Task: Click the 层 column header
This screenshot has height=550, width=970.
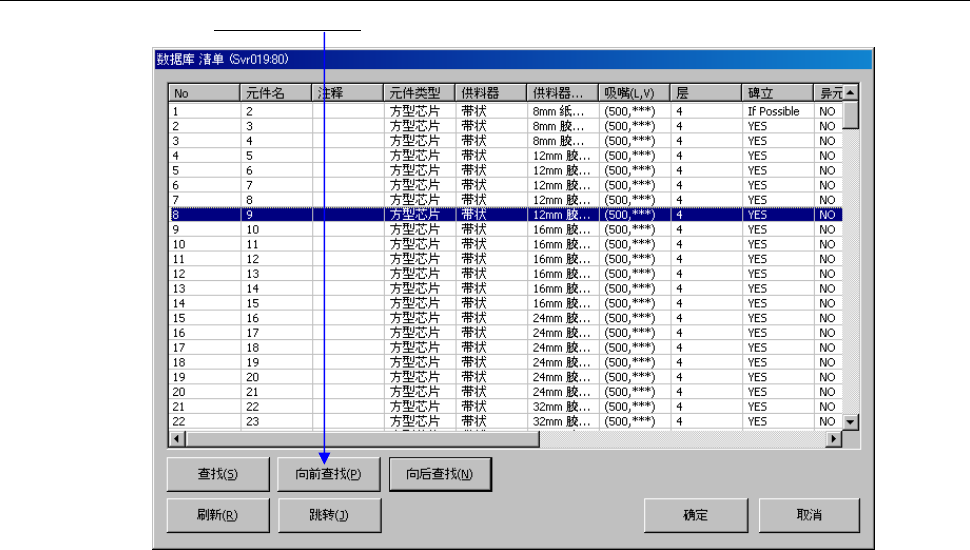Action: click(706, 93)
